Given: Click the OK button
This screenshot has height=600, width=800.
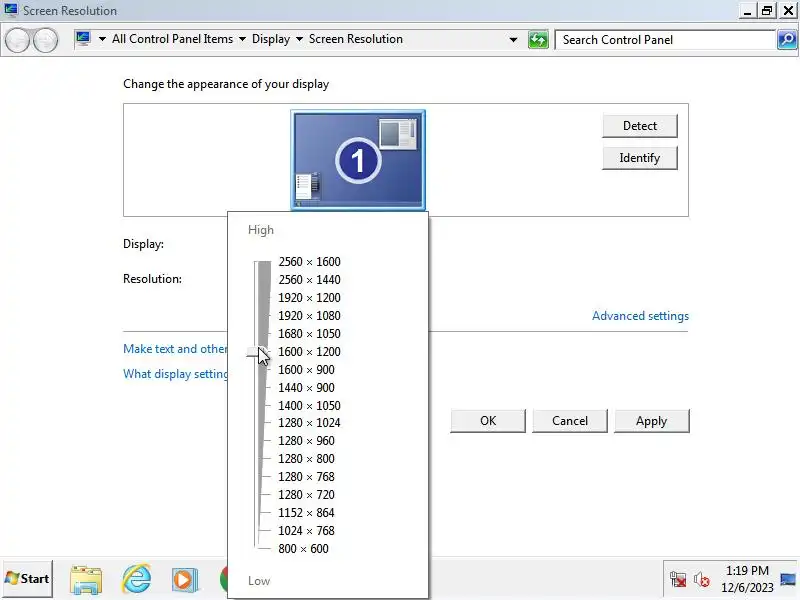Looking at the screenshot, I should pos(488,421).
